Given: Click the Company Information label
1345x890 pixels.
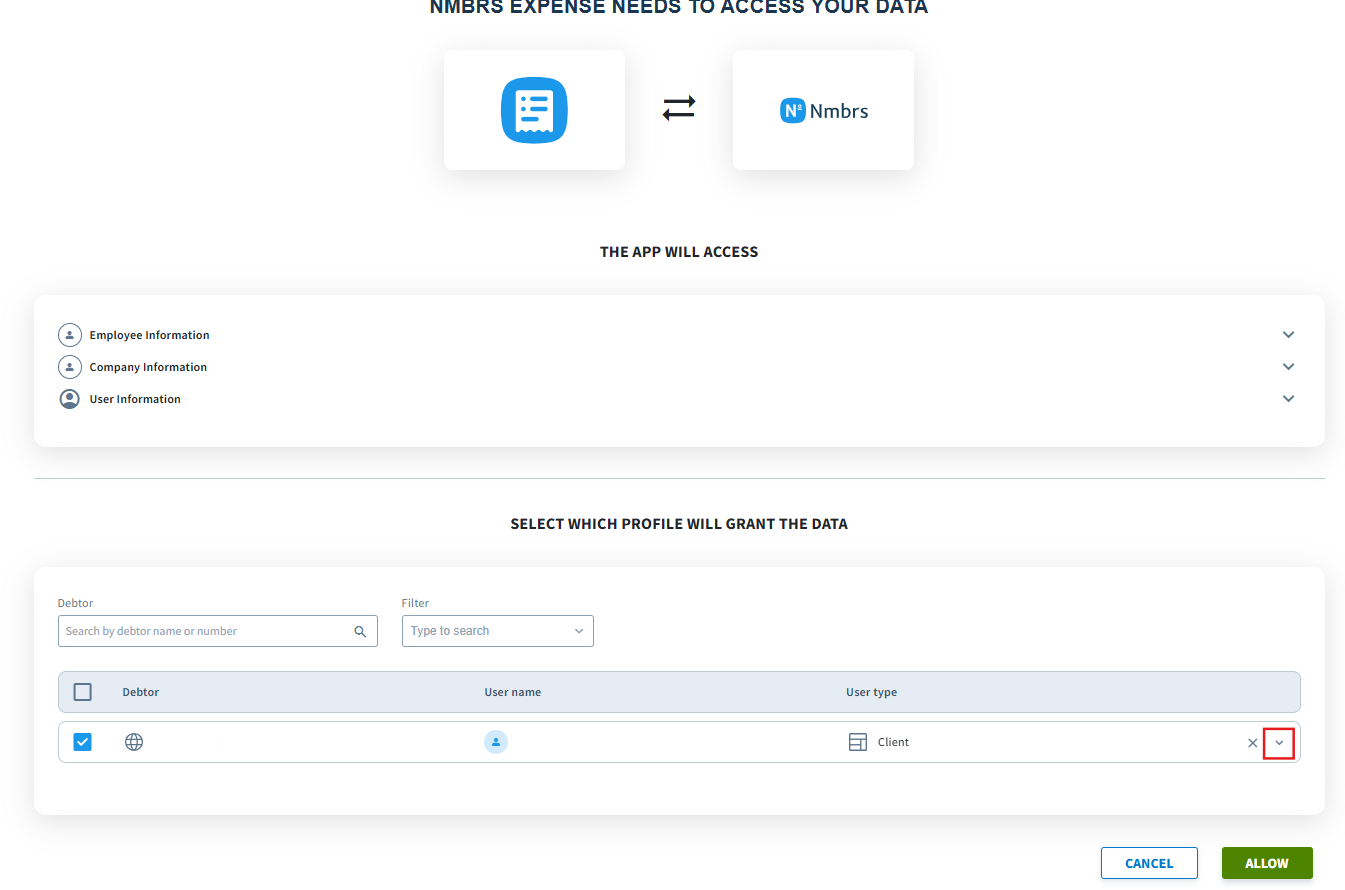Looking at the screenshot, I should click(148, 367).
